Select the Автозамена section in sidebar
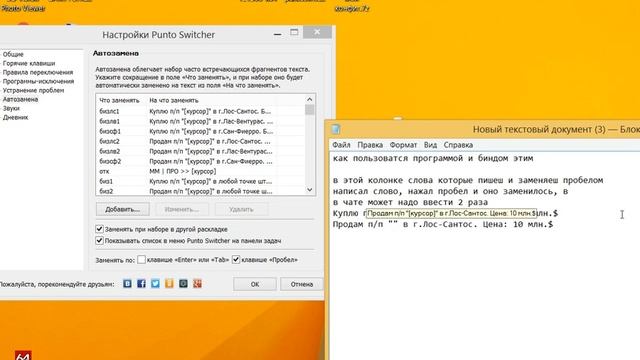The width and height of the screenshot is (640, 360). 20,99
